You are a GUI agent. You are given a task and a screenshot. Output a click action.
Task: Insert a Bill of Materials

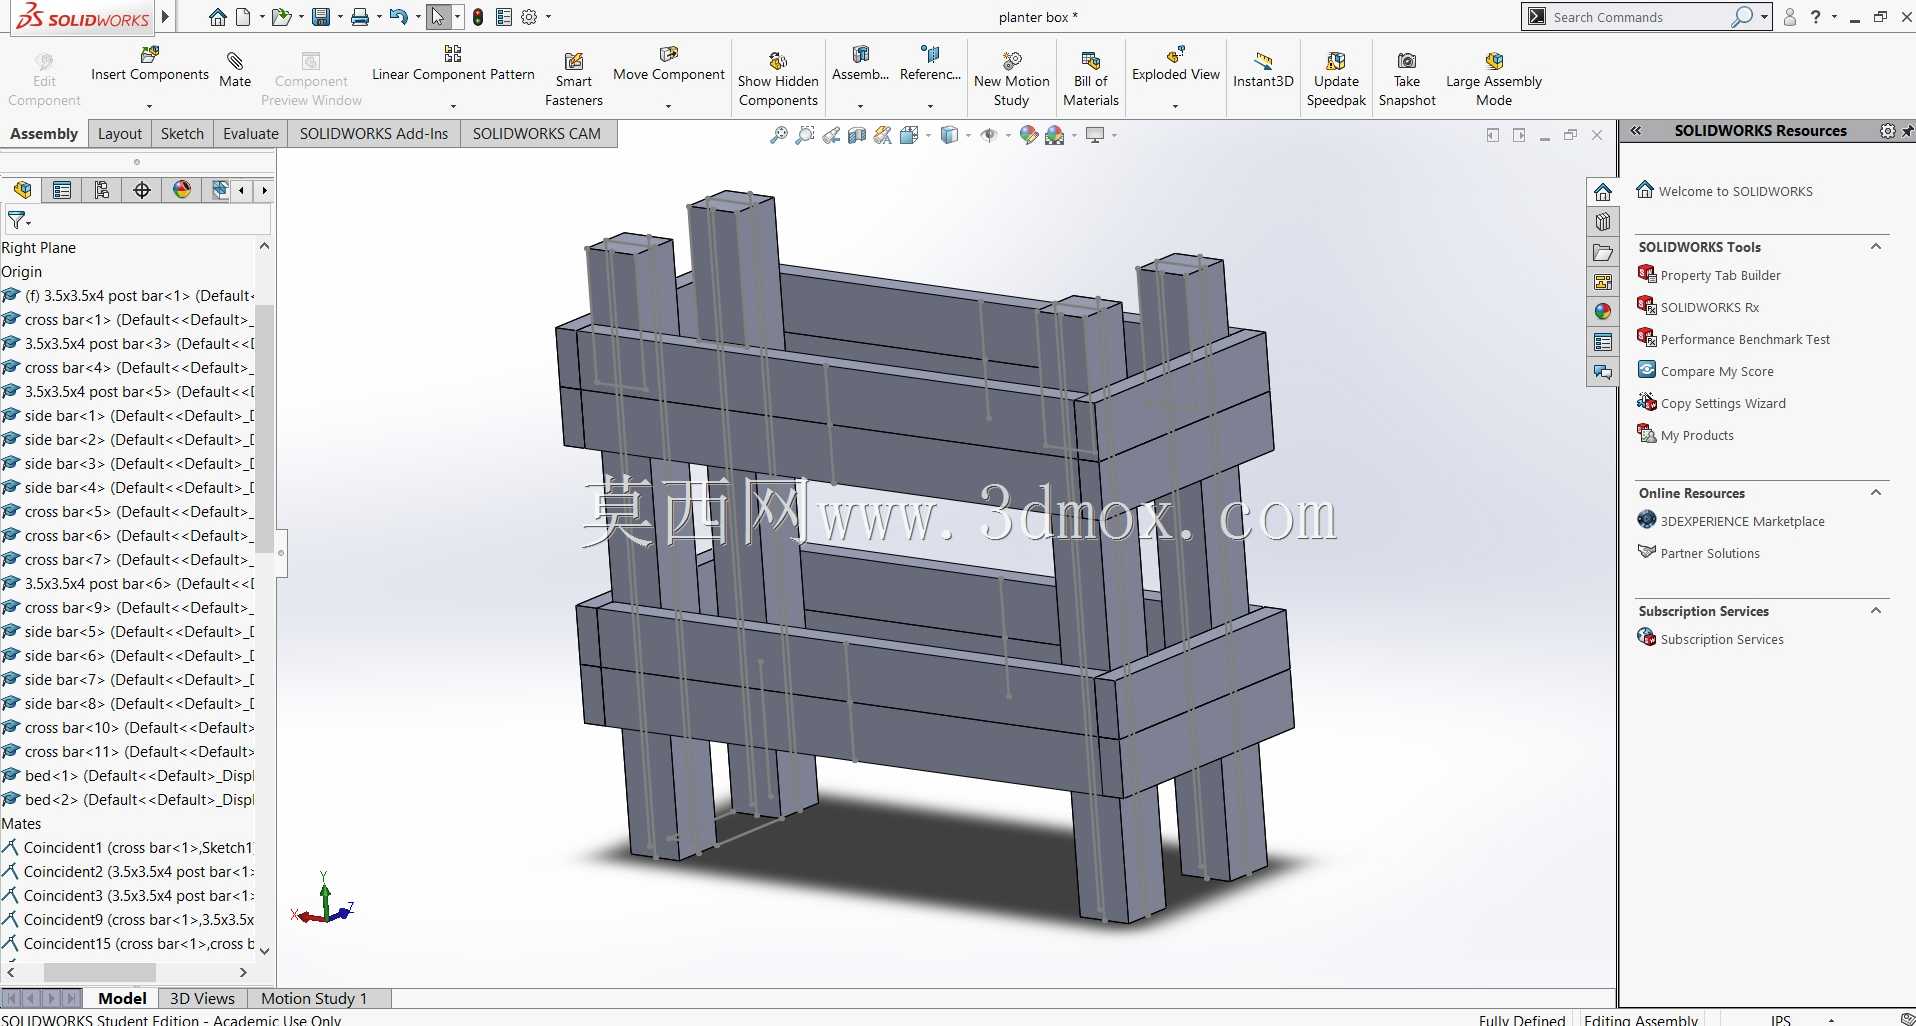pyautogui.click(x=1091, y=78)
